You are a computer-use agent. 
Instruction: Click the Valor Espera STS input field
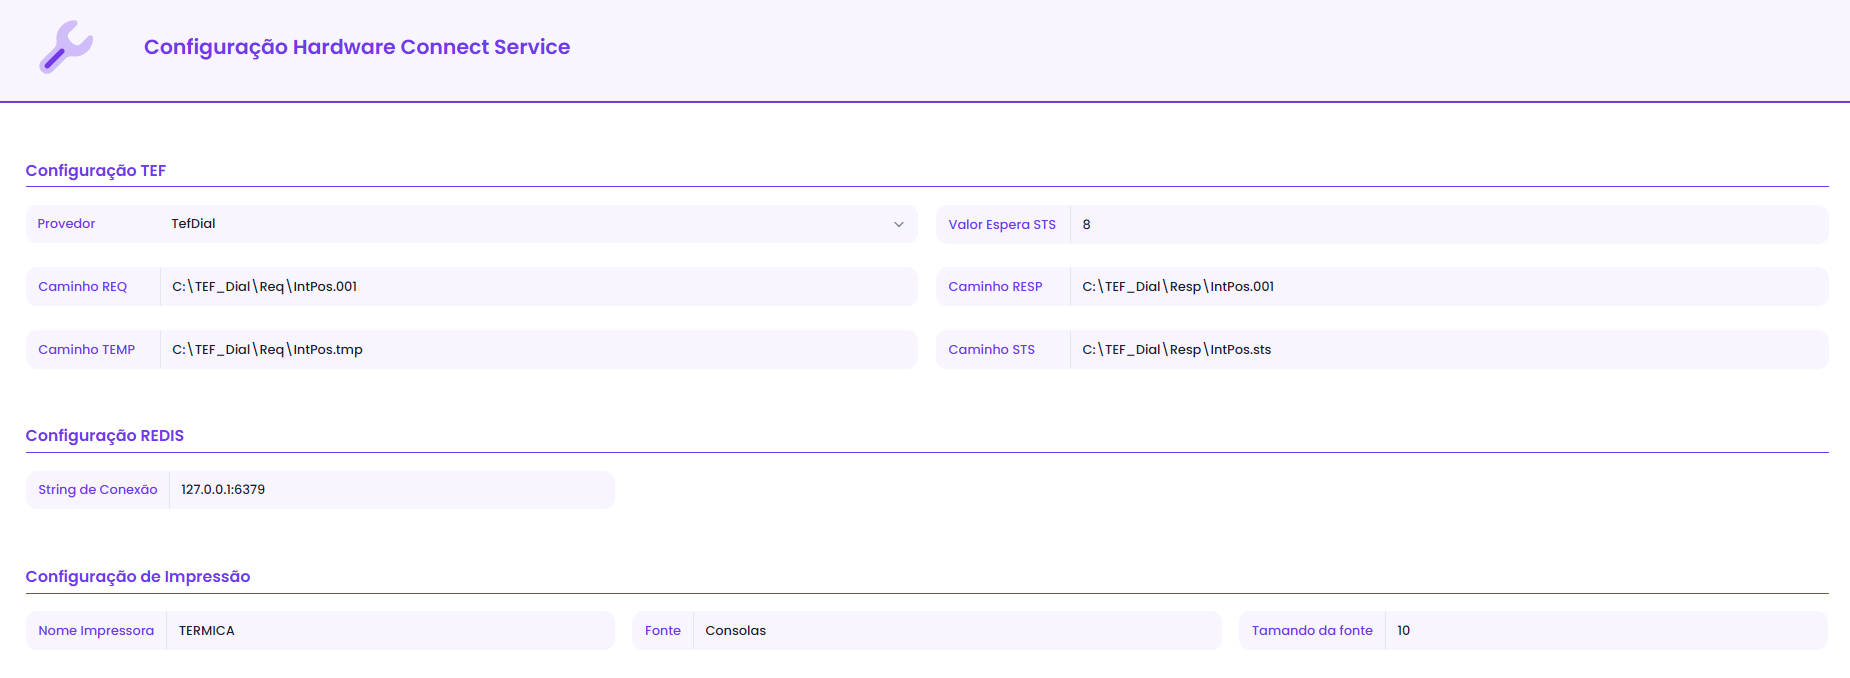pos(1448,225)
